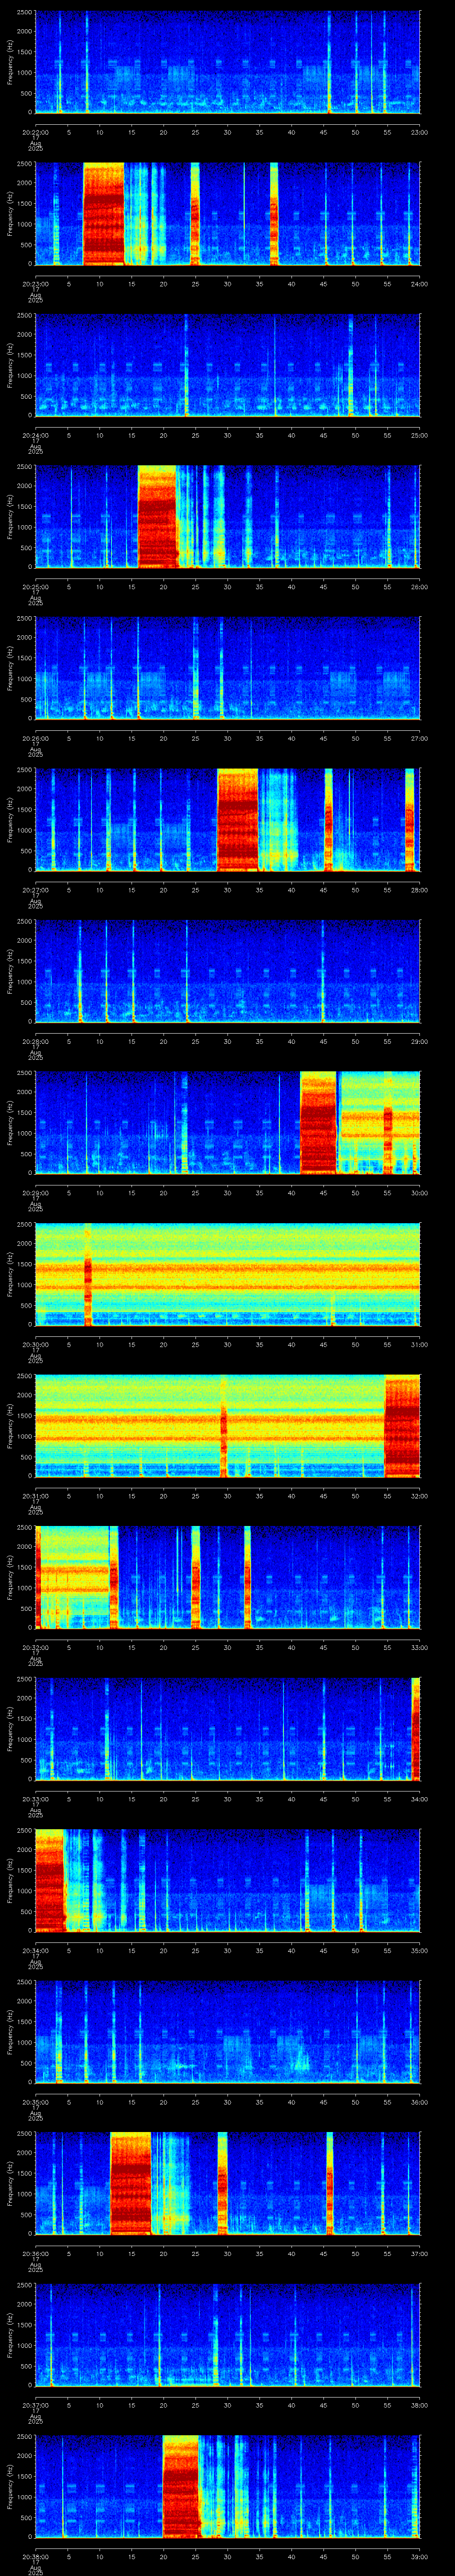Click the wide red burst in the 20:29:00 spectrogram
The image size is (455, 2576).
(x=319, y=1123)
